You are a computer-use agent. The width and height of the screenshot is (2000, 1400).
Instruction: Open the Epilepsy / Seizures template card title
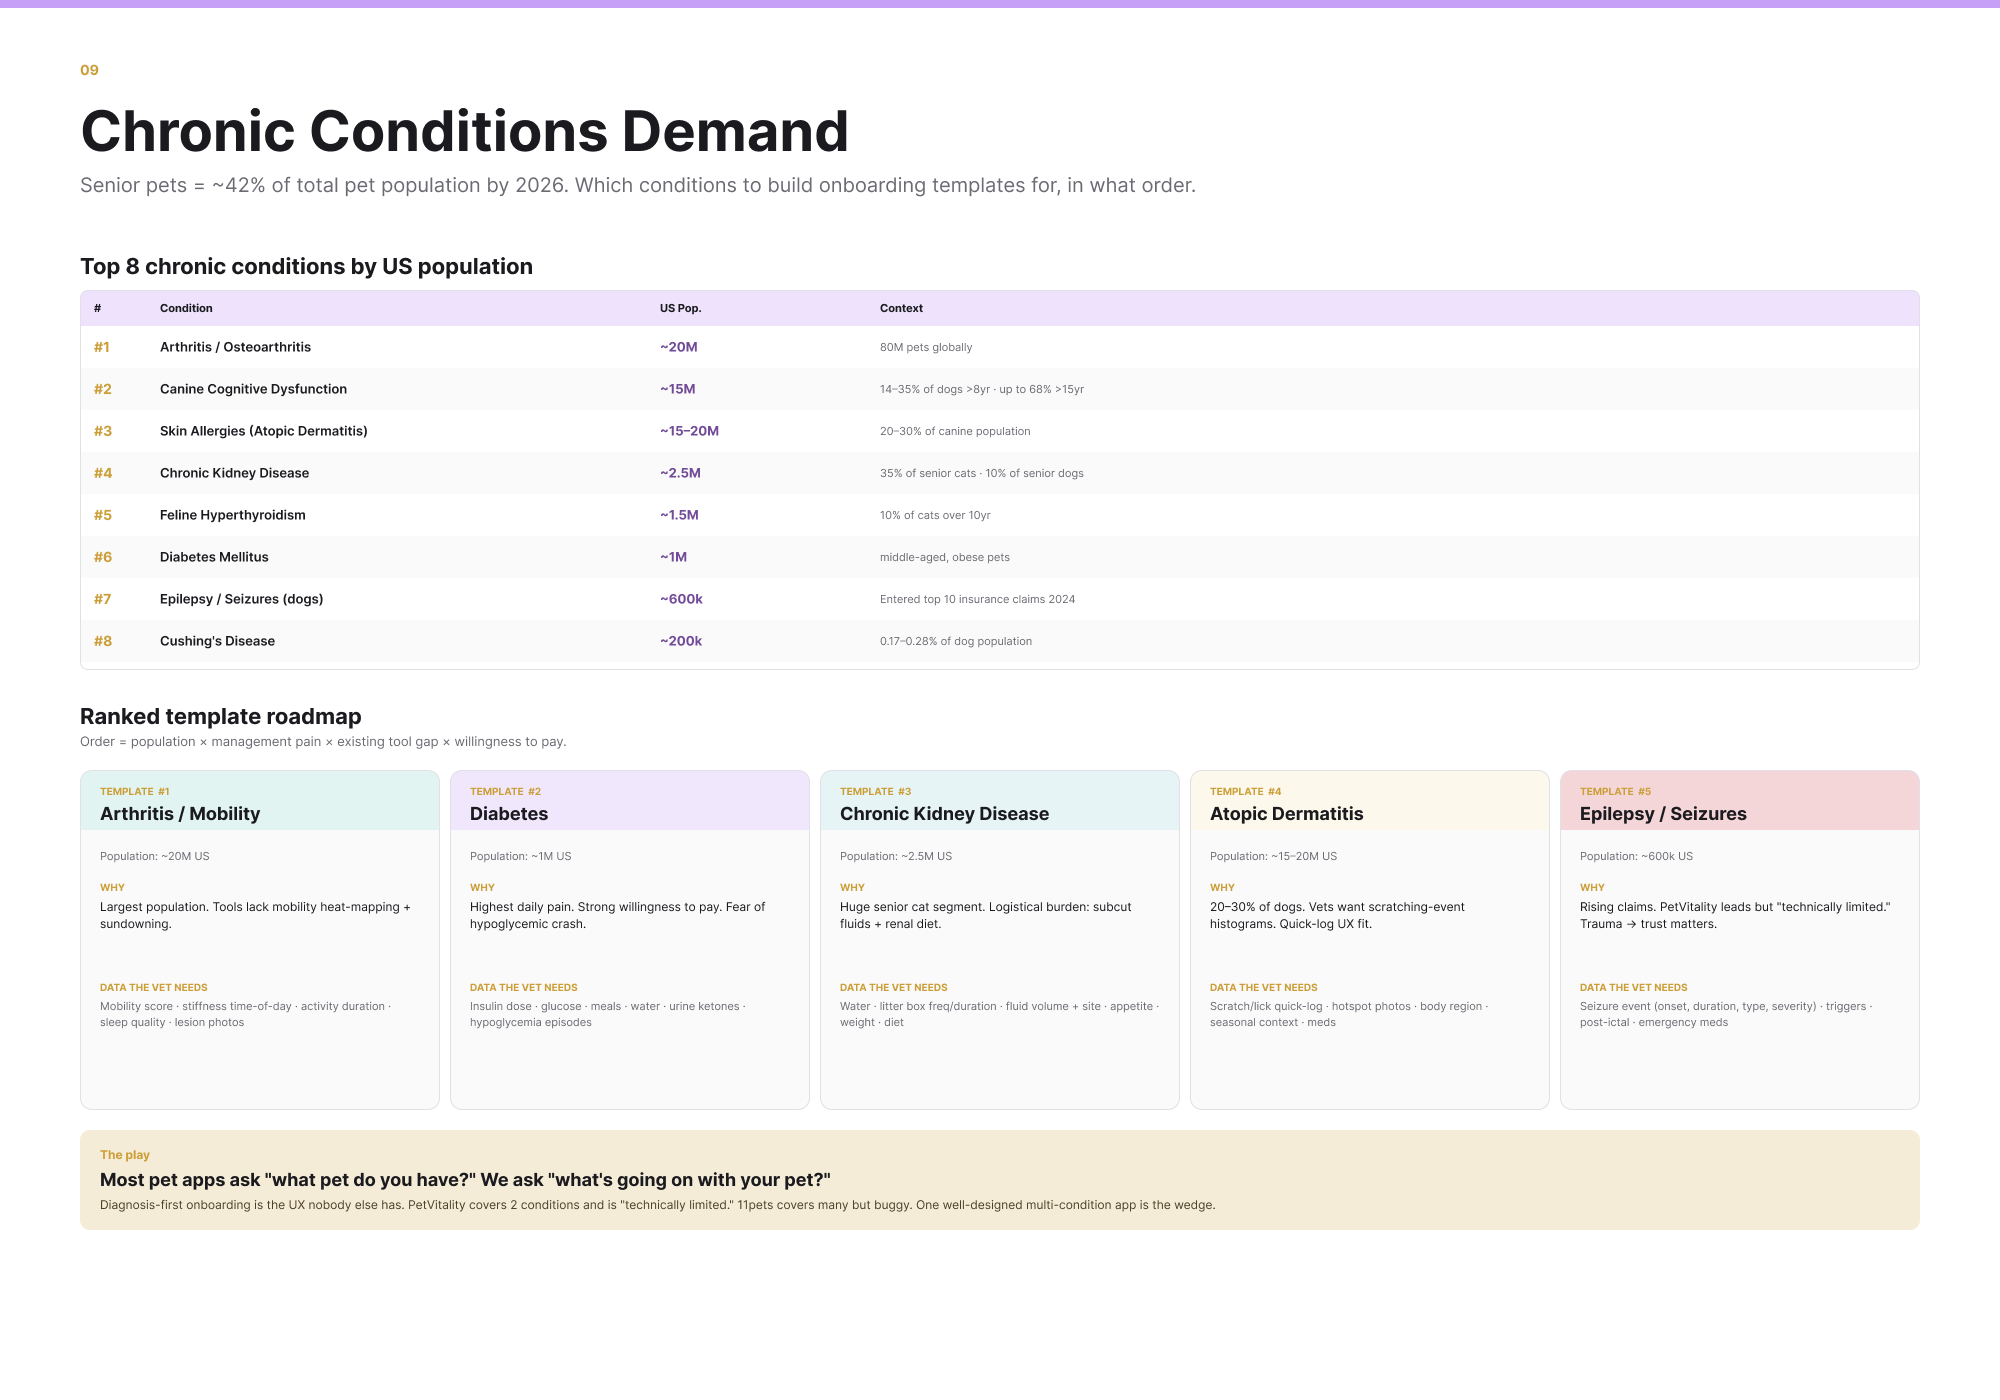[x=1663, y=814]
